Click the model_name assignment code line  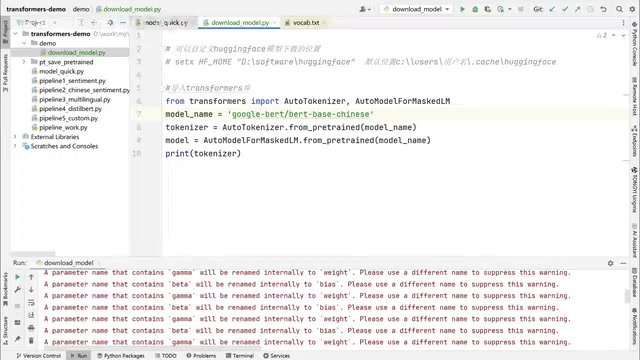(x=269, y=114)
